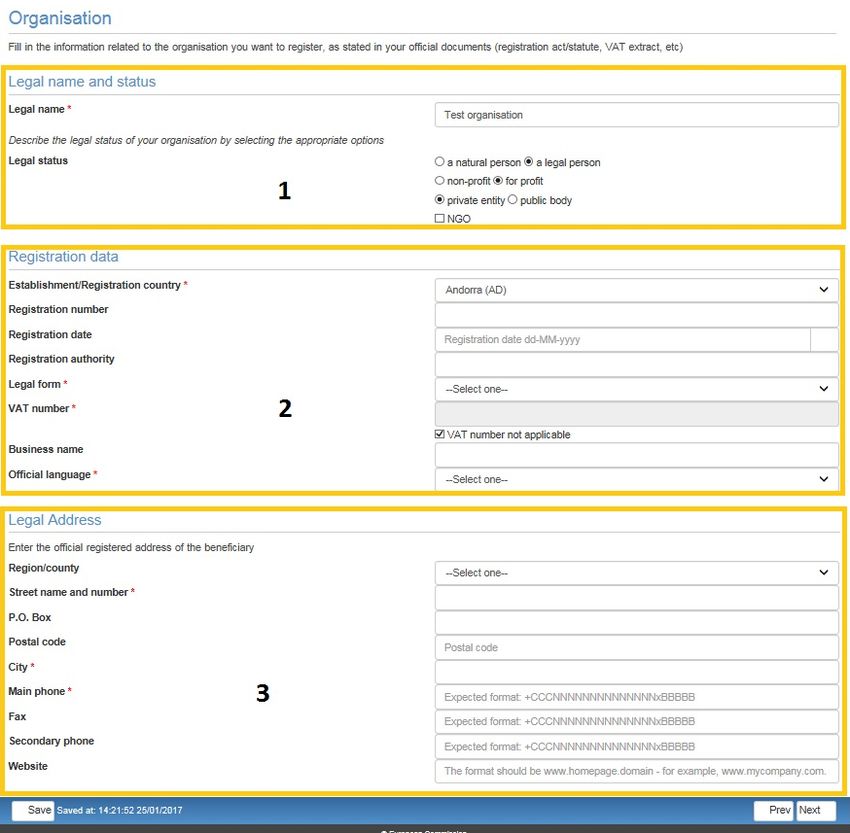Focus the City input field
The image size is (850, 833).
pos(636,672)
